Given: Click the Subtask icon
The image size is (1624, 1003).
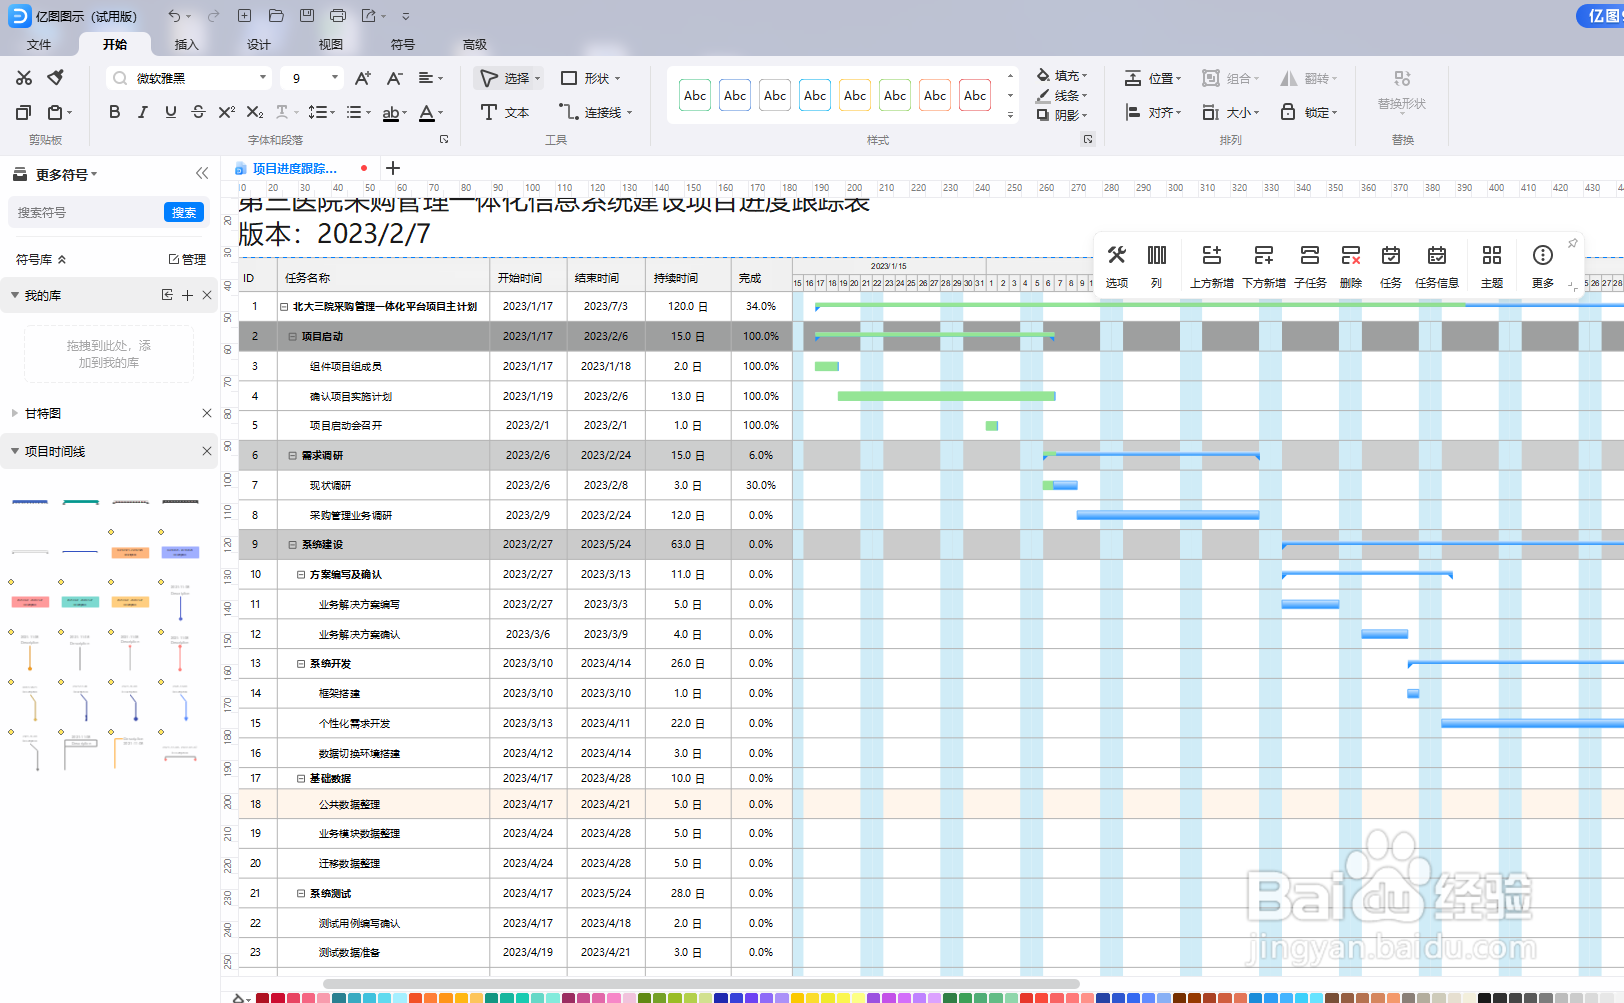Looking at the screenshot, I should pos(1310,266).
